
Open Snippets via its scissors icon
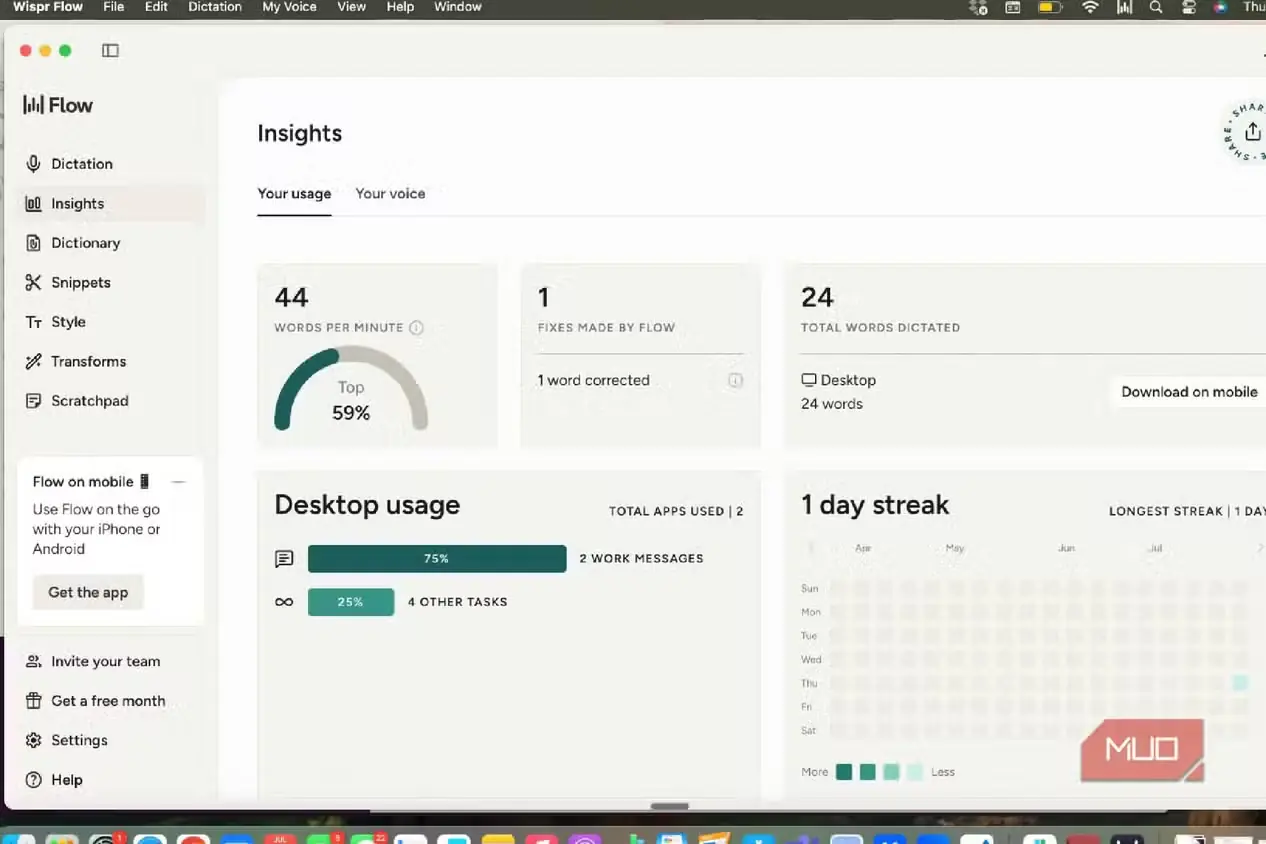33,282
